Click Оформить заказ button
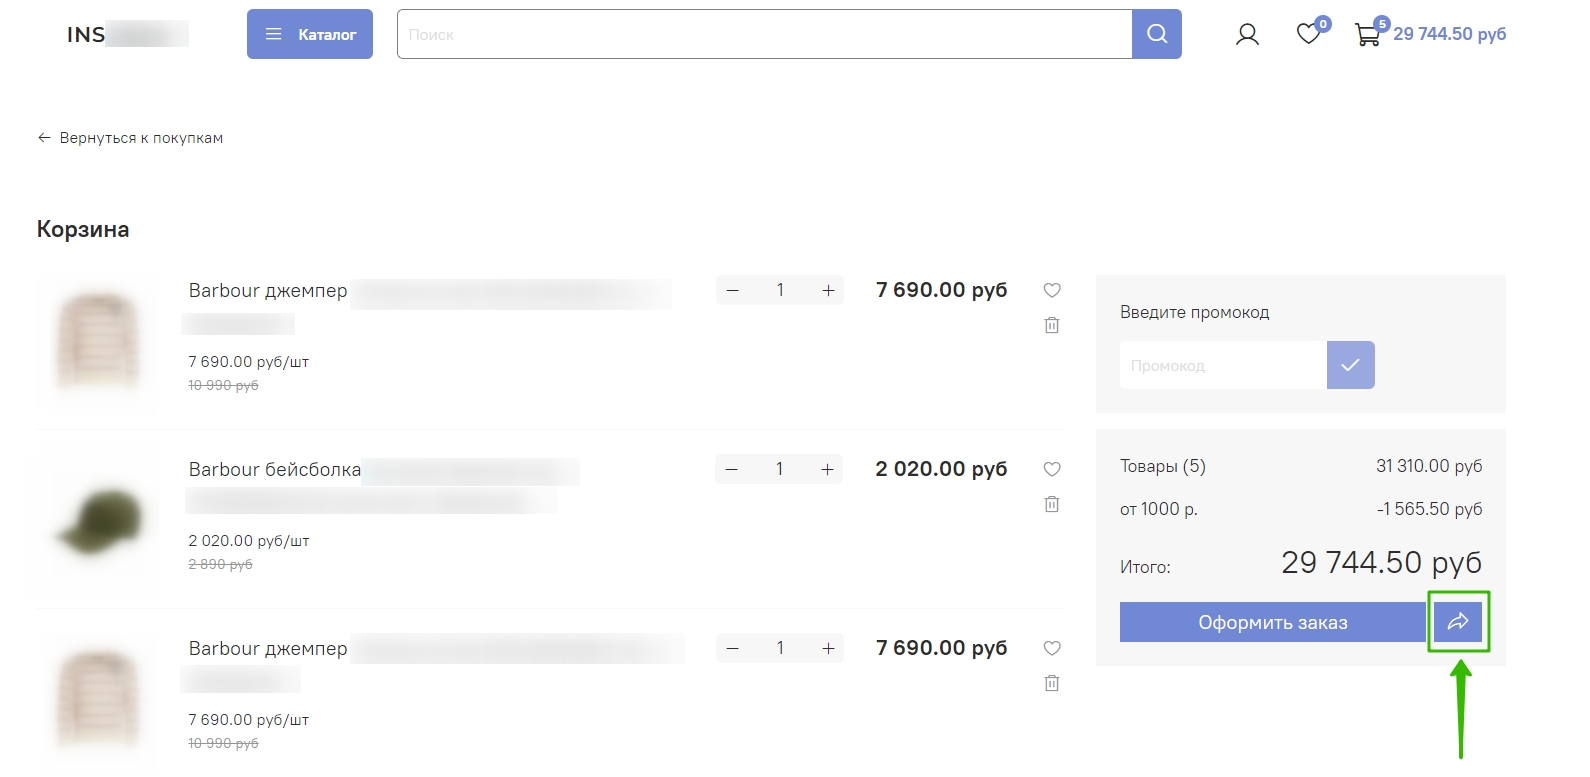The image size is (1590, 777). [x=1273, y=622]
